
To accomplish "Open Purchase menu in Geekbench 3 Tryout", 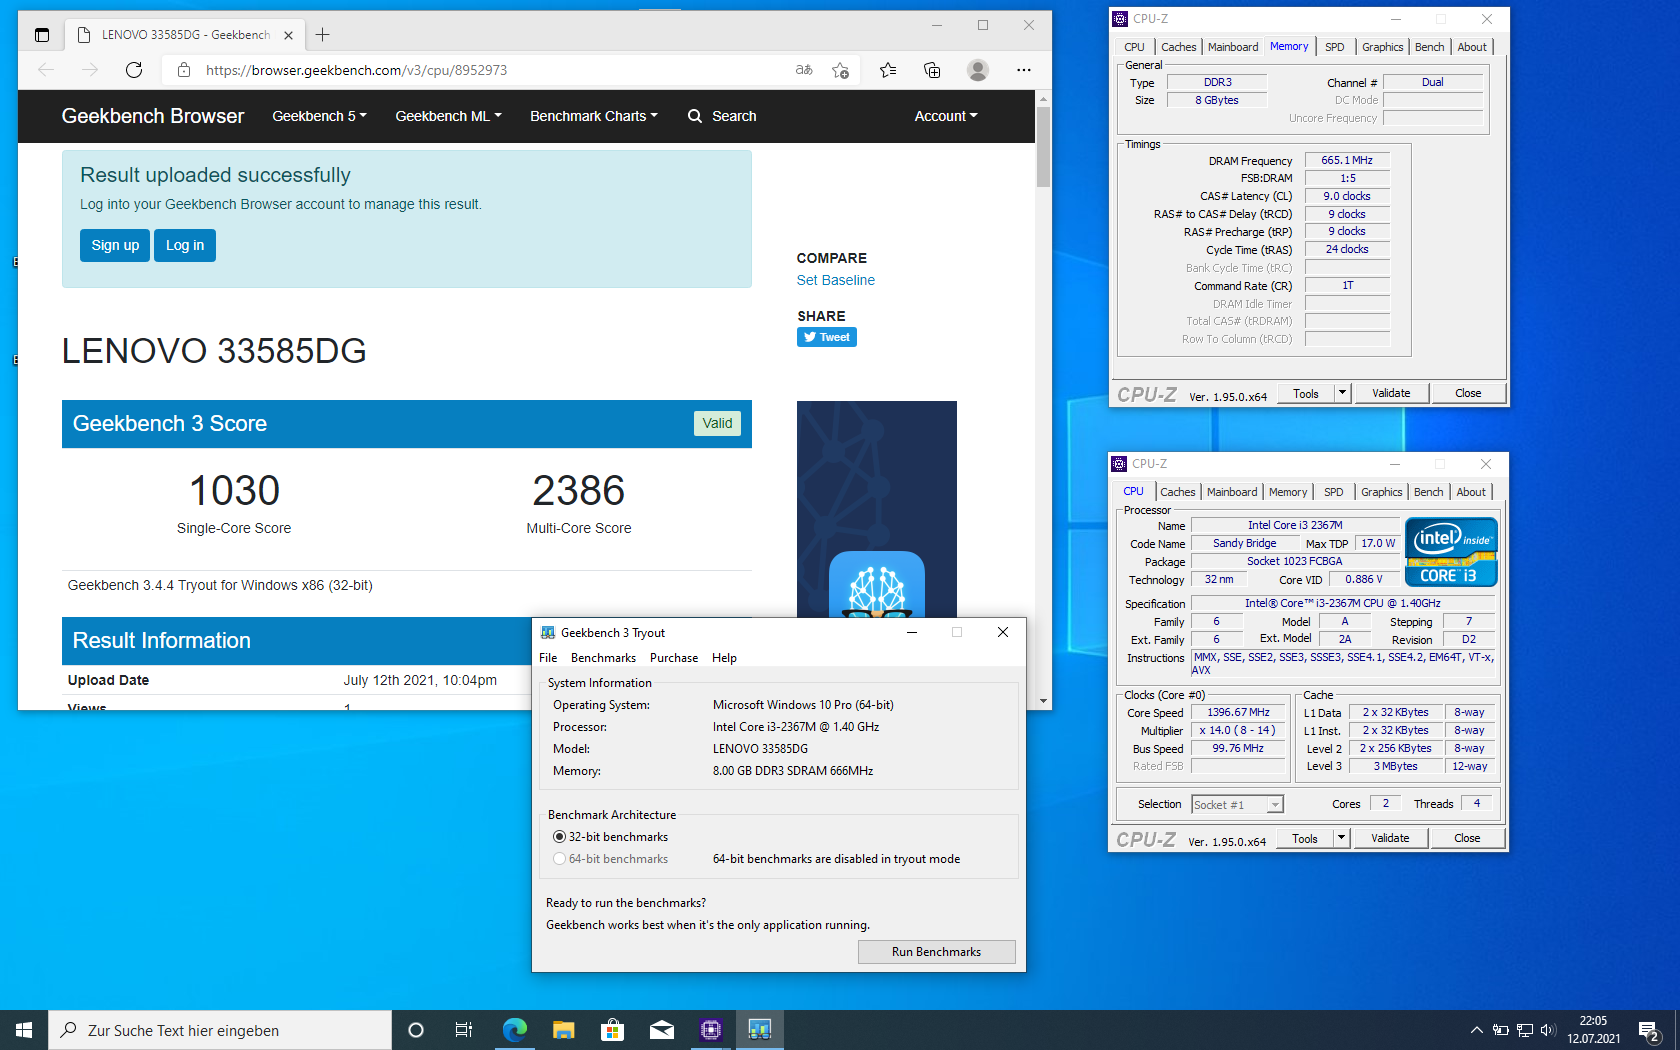I will 674,658.
